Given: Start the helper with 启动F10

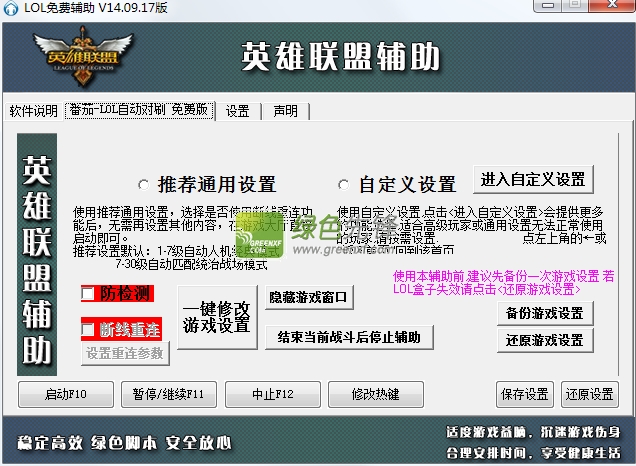Looking at the screenshot, I should (x=66, y=394).
